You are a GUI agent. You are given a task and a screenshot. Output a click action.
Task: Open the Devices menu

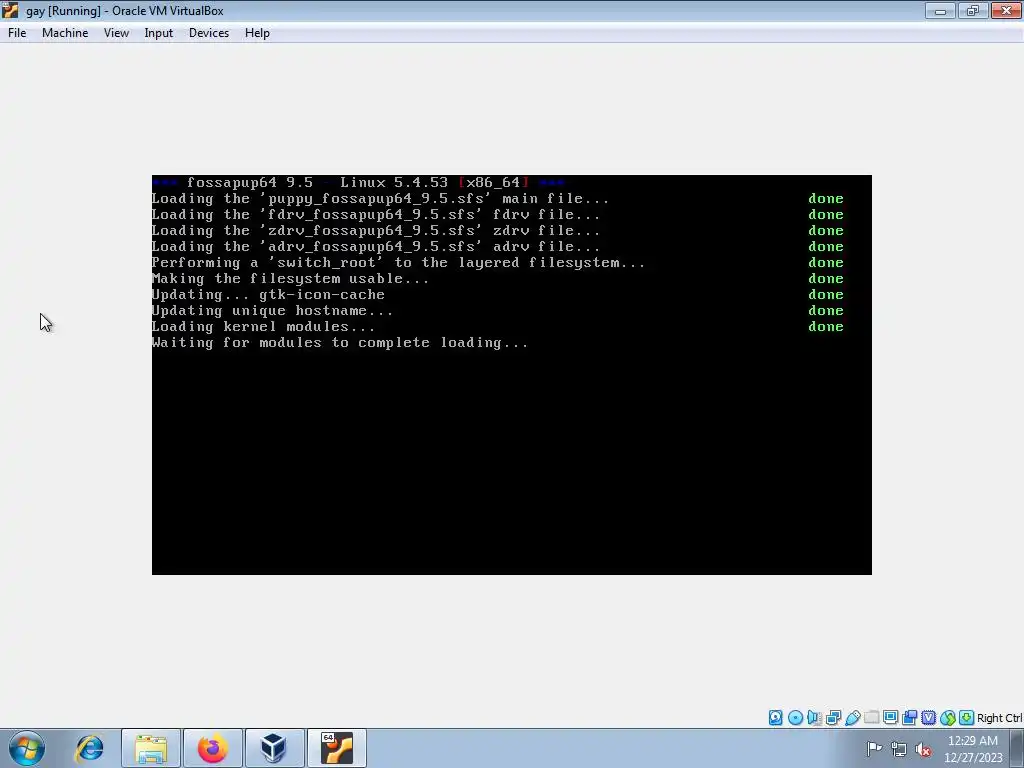209,33
